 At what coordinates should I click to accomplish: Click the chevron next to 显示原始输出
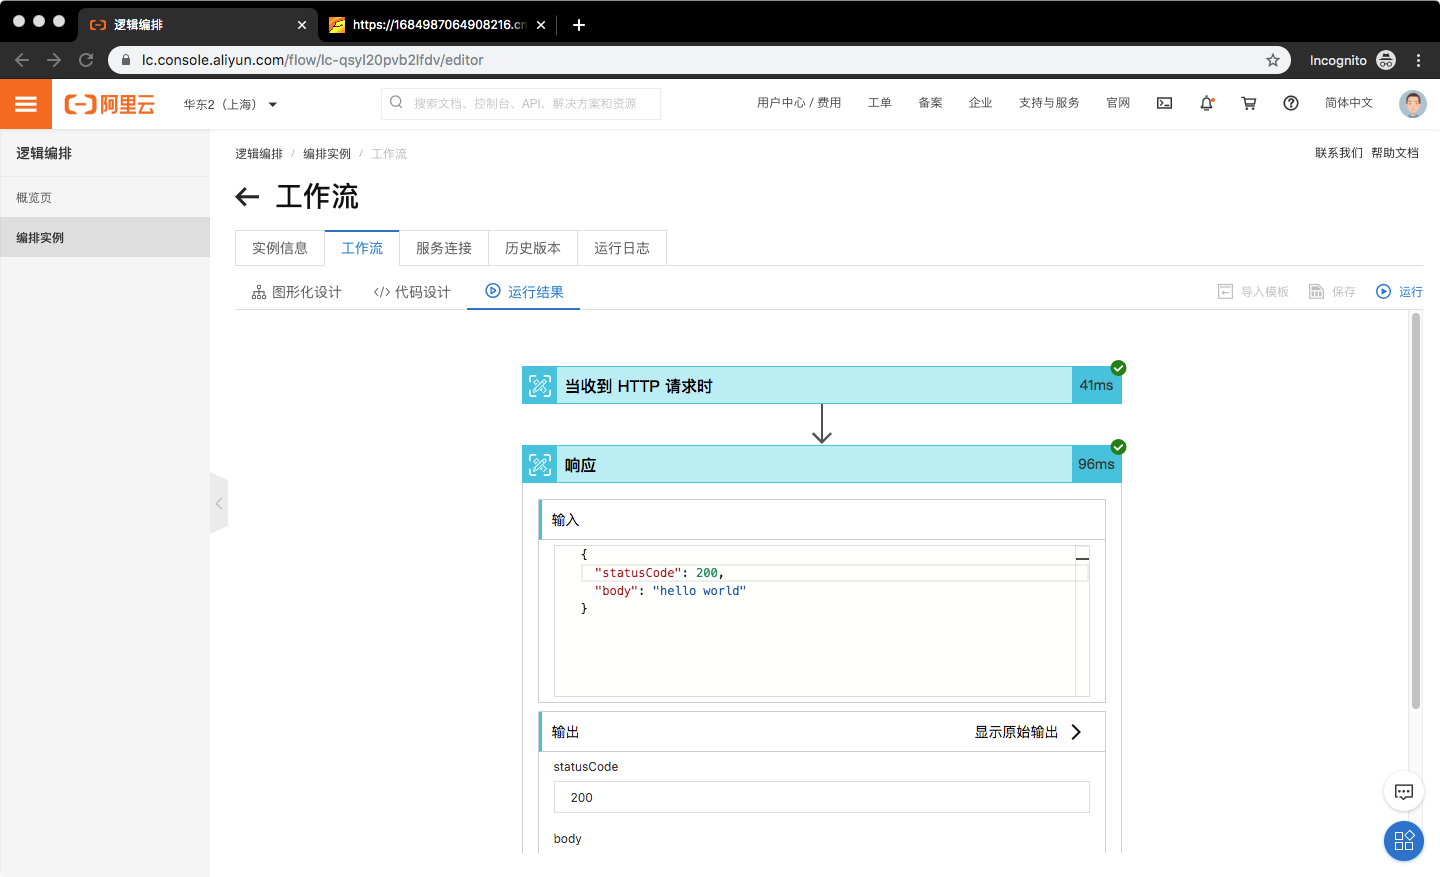click(x=1076, y=732)
